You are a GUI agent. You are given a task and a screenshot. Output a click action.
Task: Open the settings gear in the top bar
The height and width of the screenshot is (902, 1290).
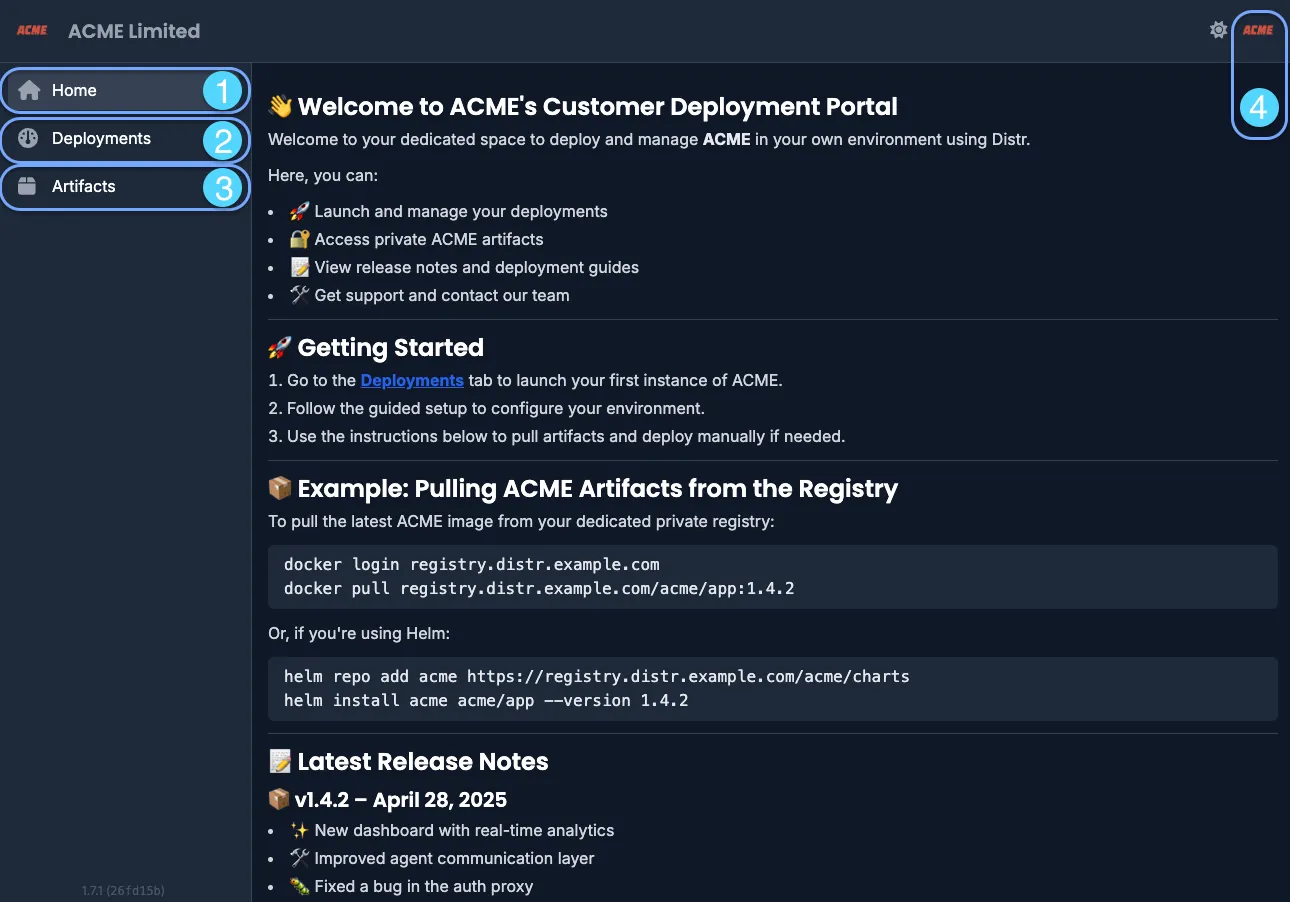1218,30
